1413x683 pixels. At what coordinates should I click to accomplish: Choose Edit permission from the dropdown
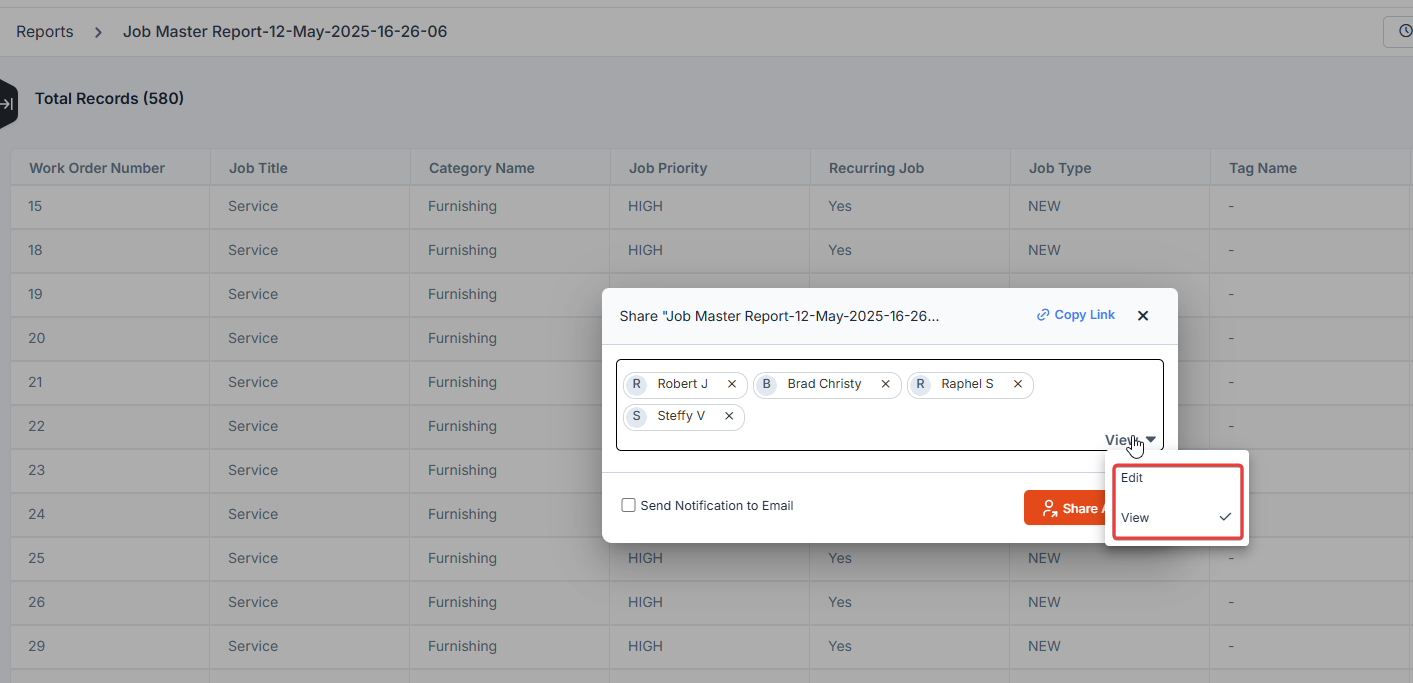tap(1178, 478)
